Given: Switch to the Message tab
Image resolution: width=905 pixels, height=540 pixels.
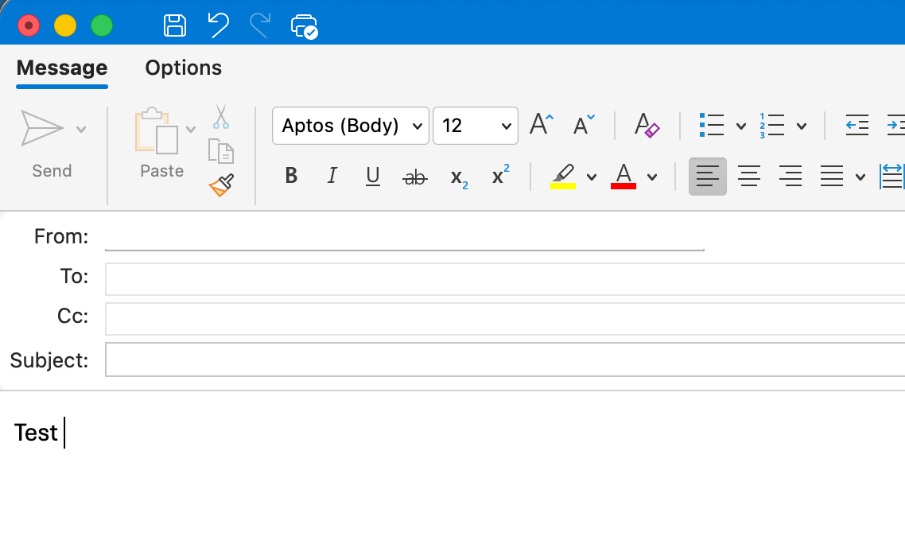Looking at the screenshot, I should pos(62,68).
